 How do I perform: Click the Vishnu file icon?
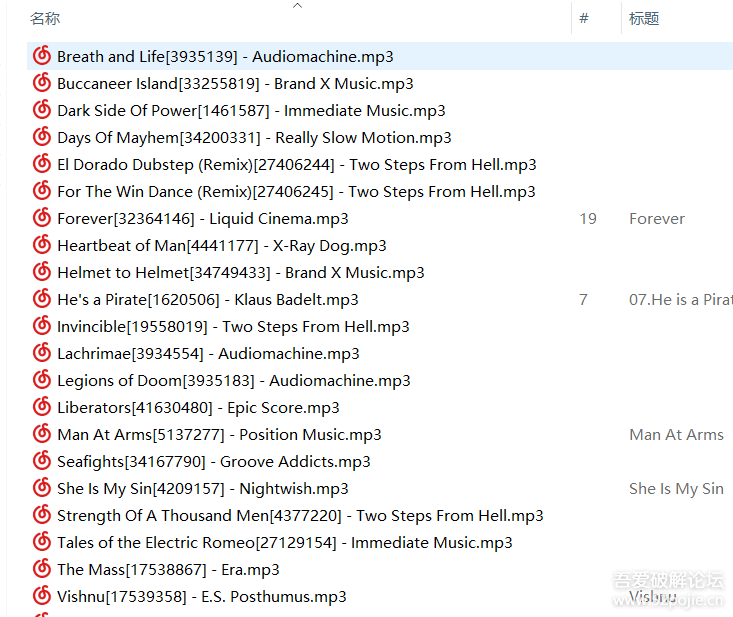(42, 595)
